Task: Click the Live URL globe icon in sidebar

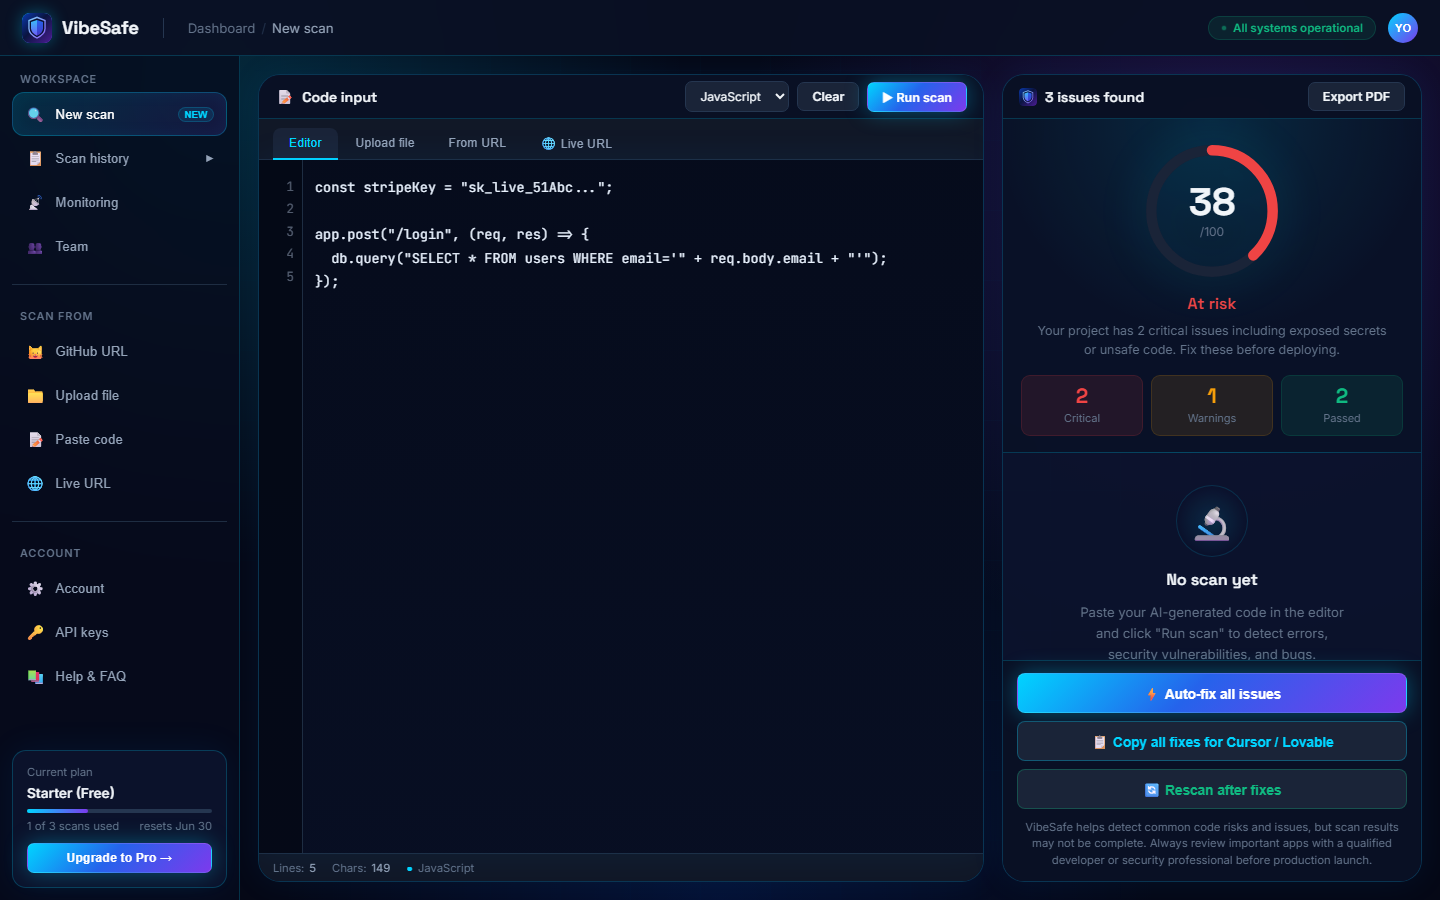Action: (x=35, y=484)
